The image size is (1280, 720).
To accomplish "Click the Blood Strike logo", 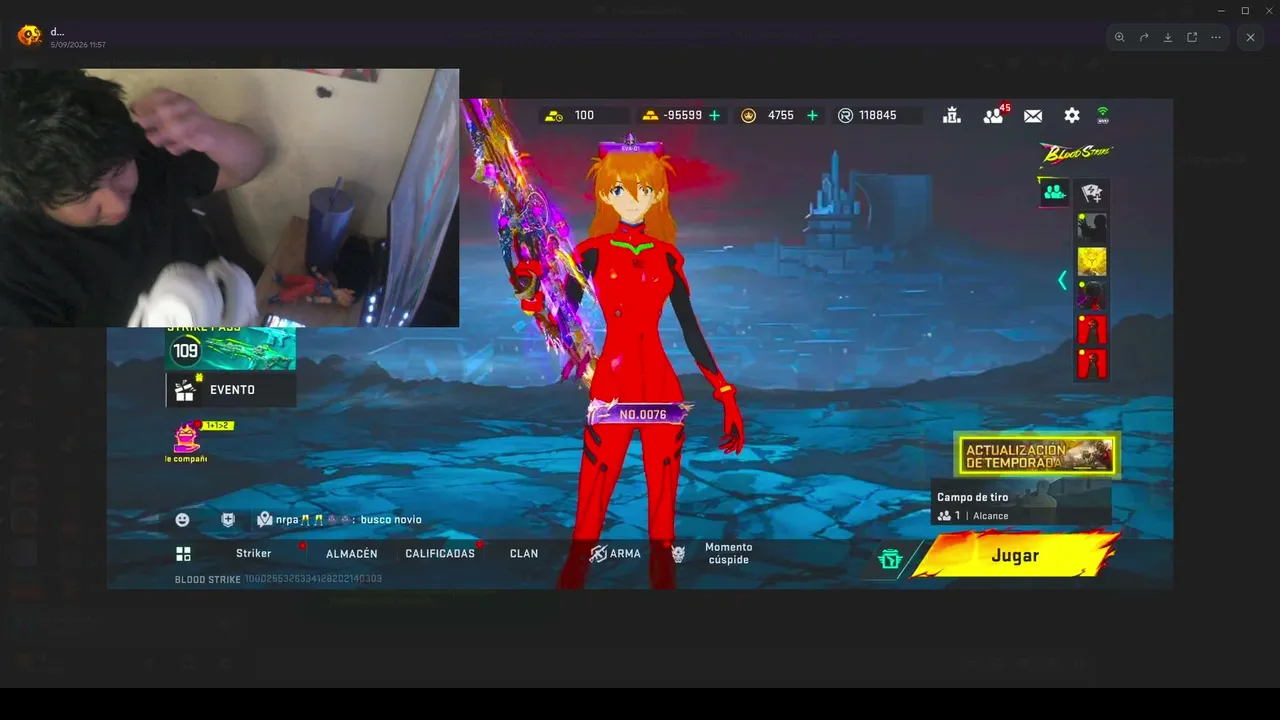I will 1076,153.
